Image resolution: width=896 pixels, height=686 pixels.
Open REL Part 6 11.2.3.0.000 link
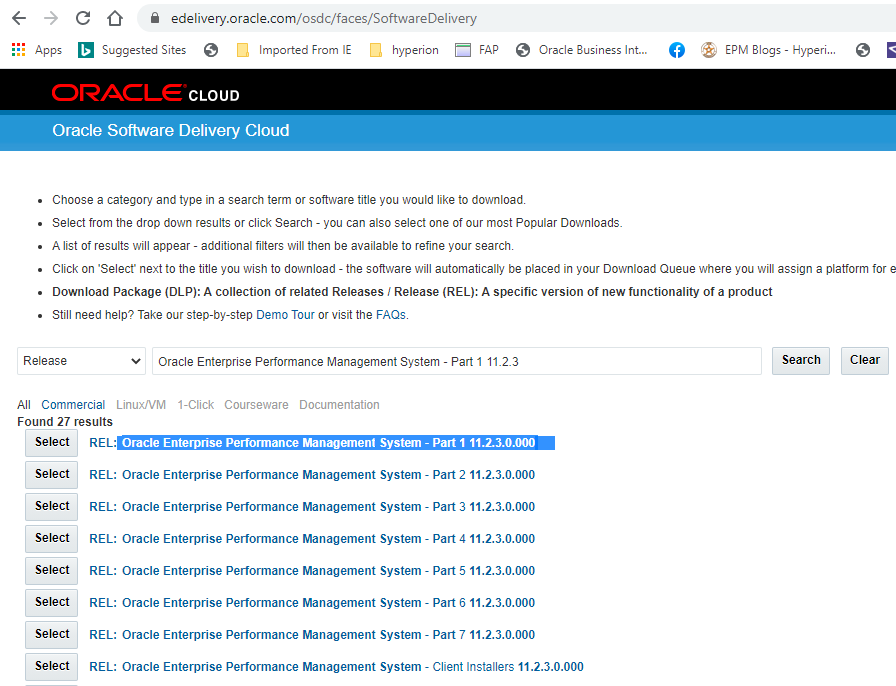(312, 603)
